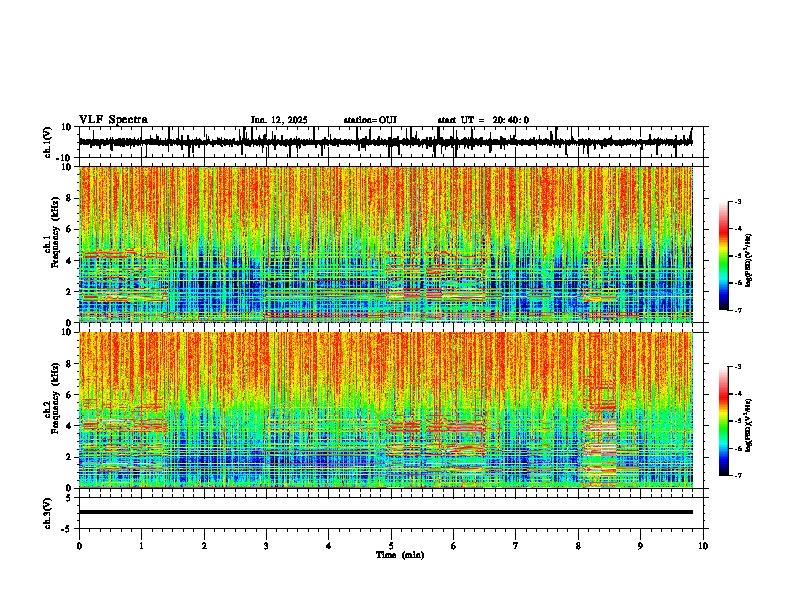Click the "7" minute tick on time axis
This screenshot has width=792, height=612.
click(x=516, y=546)
